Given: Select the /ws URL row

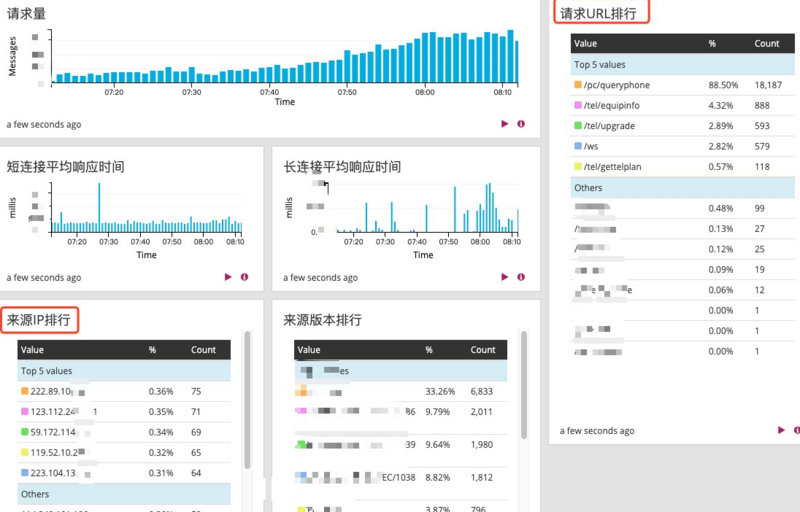Looking at the screenshot, I should [683, 146].
